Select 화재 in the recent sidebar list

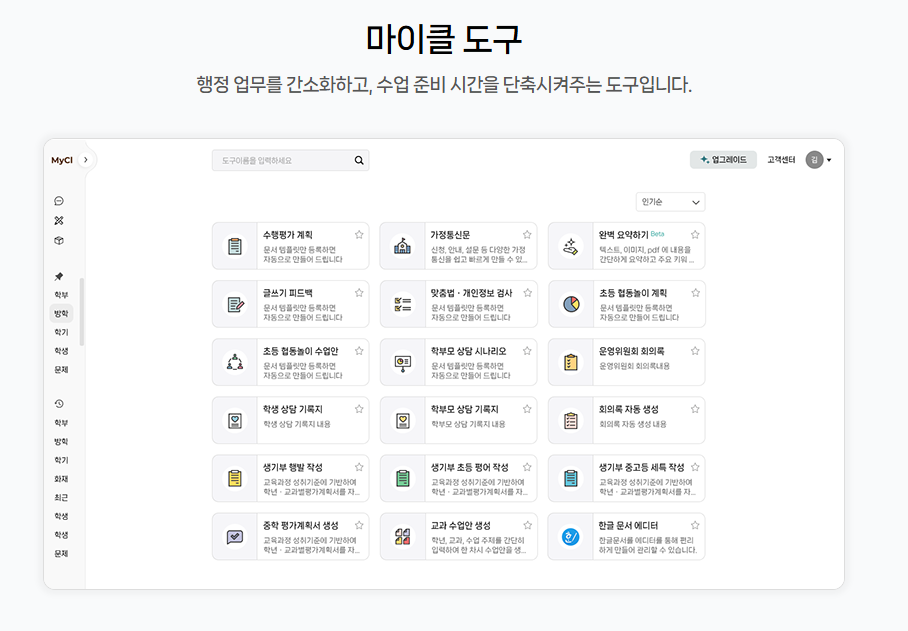pyautogui.click(x=61, y=479)
